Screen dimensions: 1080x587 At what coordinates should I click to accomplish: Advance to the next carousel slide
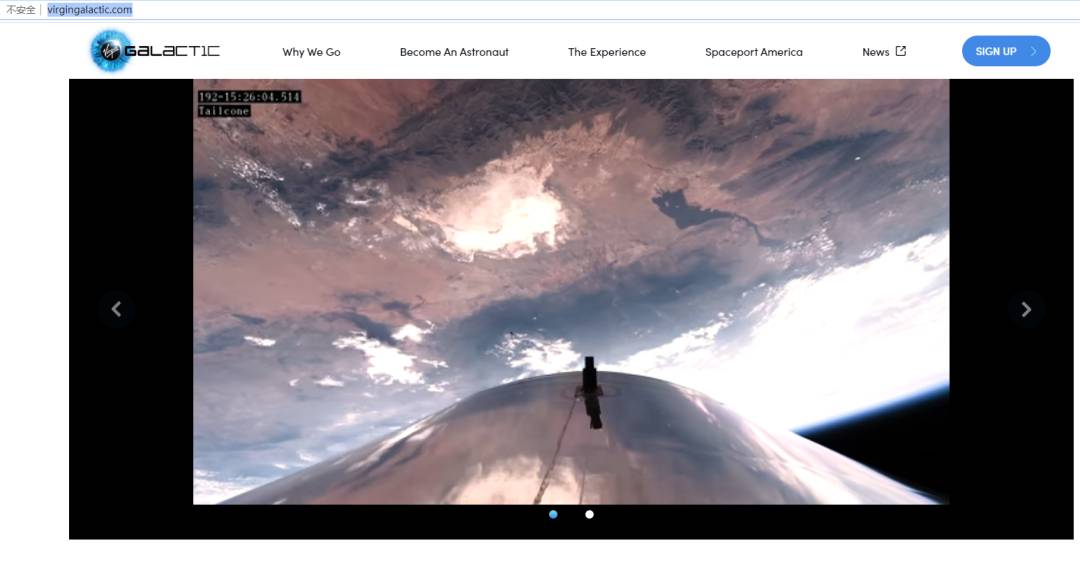click(1026, 309)
